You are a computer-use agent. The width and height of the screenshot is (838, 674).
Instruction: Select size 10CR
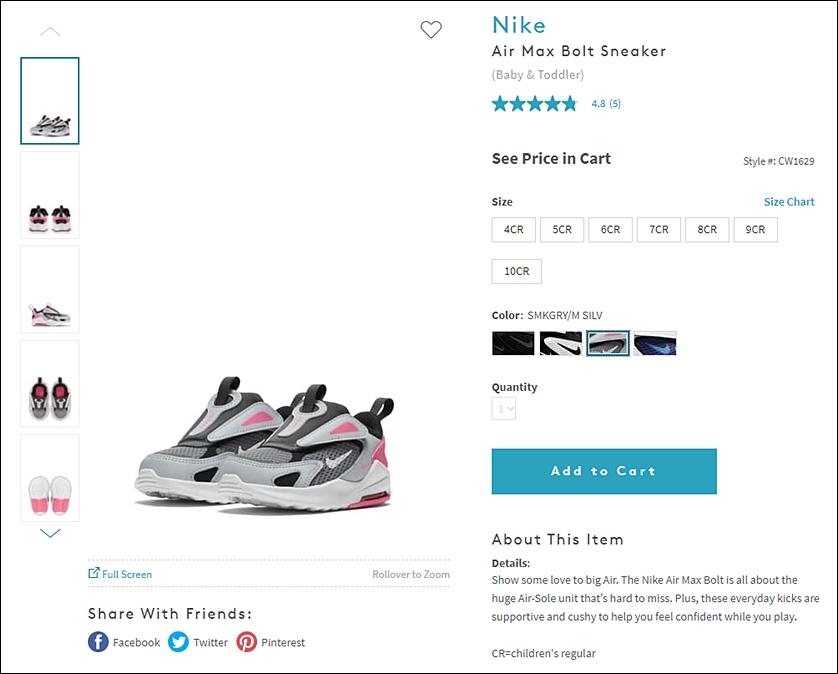[x=516, y=271]
